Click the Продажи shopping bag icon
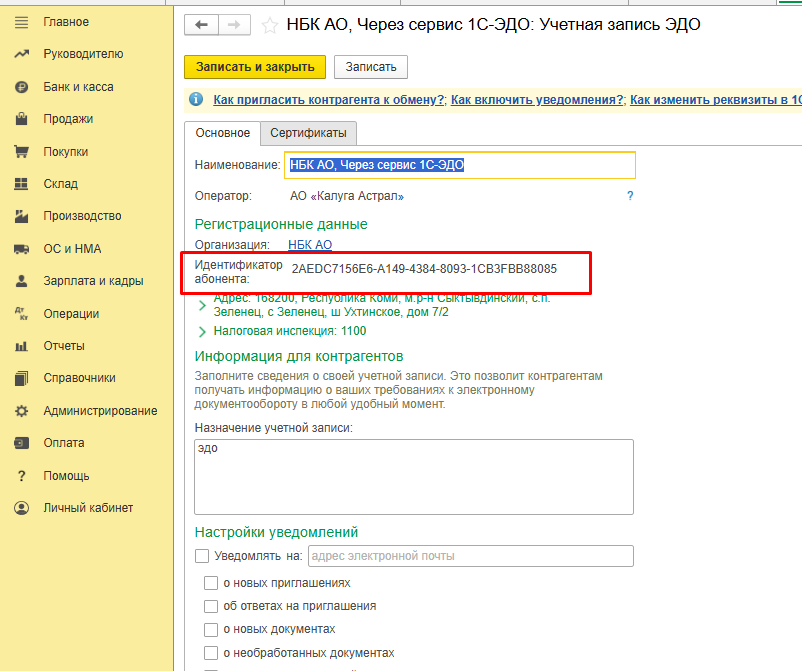The image size is (802, 671). (21, 119)
